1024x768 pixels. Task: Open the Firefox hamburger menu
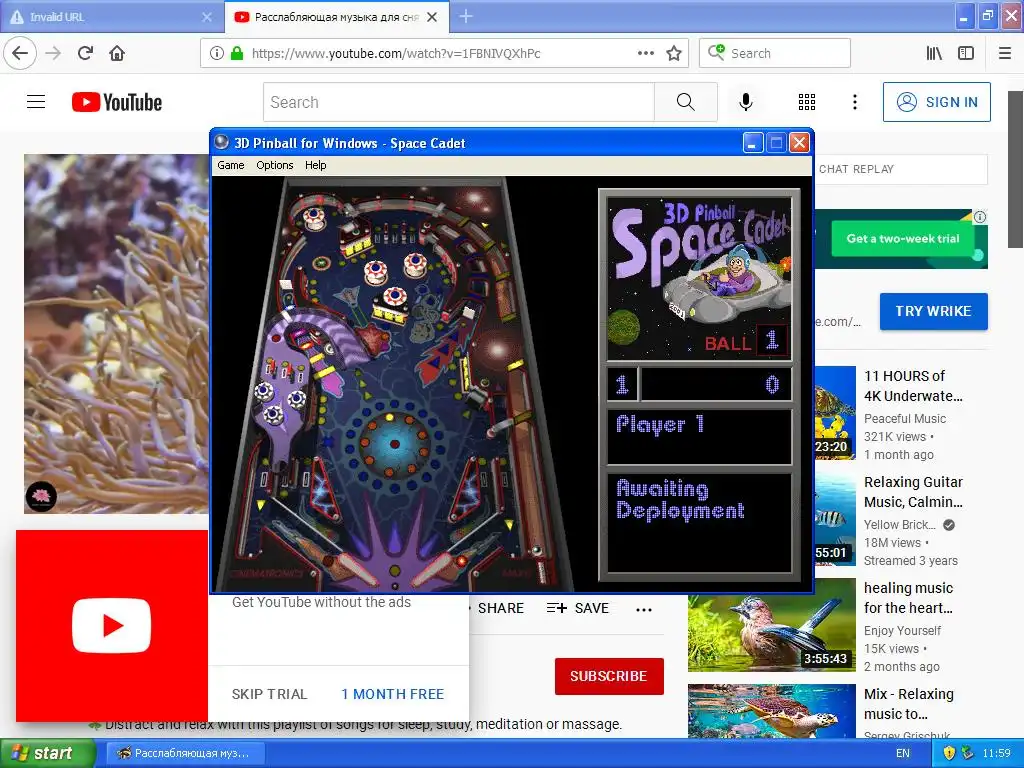click(1004, 53)
